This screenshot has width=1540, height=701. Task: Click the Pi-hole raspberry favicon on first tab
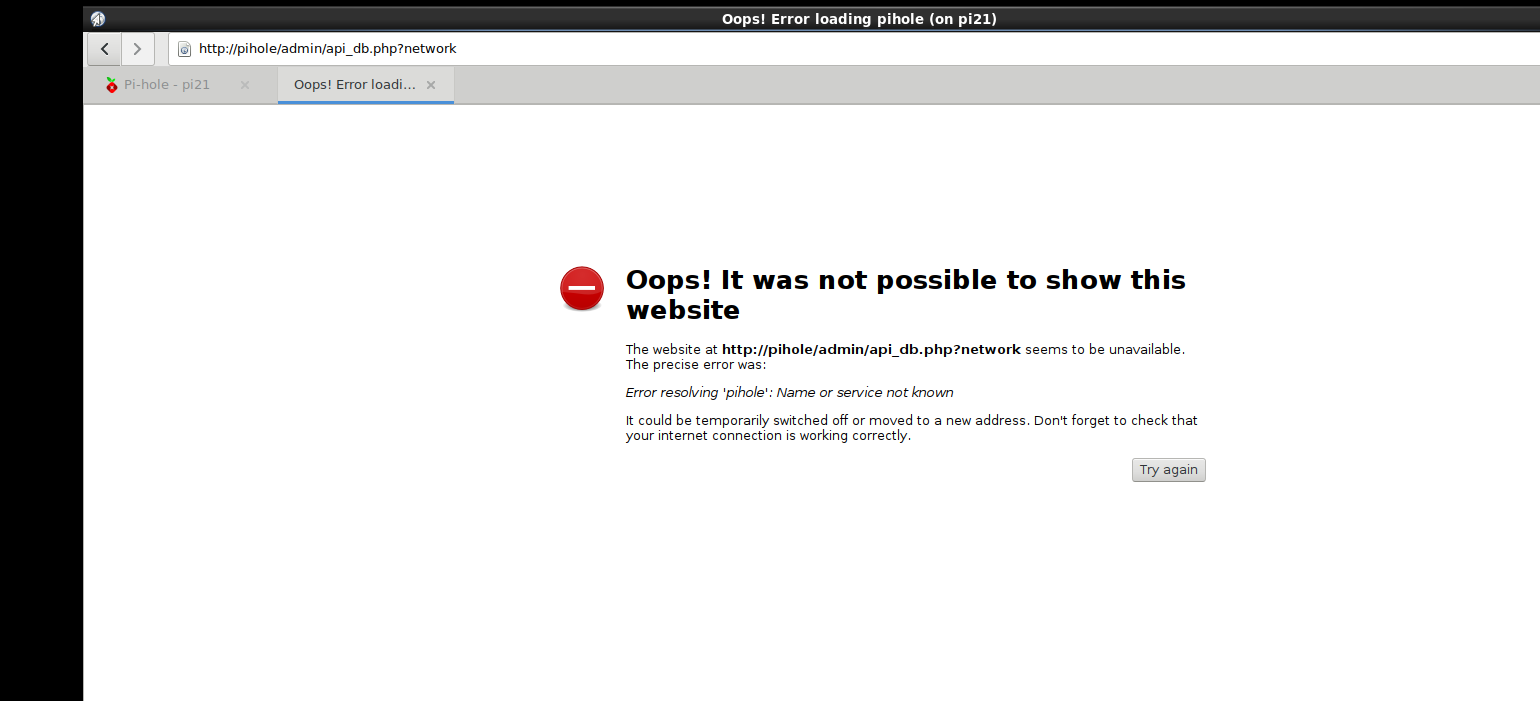(112, 85)
